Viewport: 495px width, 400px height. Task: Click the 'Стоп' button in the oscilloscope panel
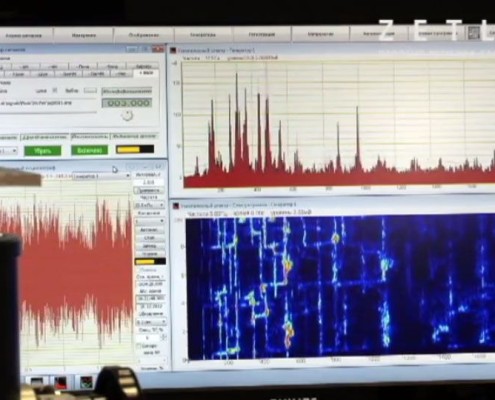(149, 238)
